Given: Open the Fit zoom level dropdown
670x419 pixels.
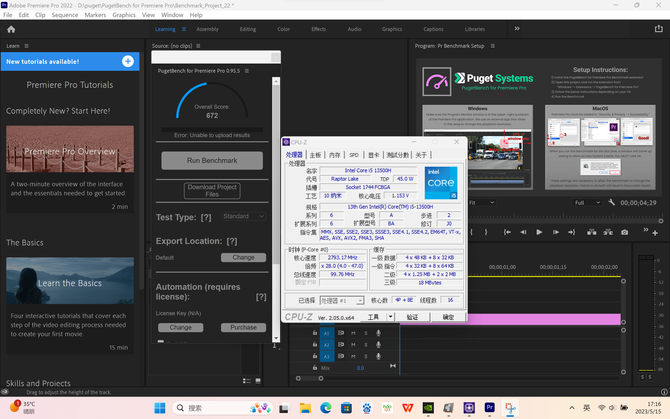Looking at the screenshot, I should tap(482, 202).
